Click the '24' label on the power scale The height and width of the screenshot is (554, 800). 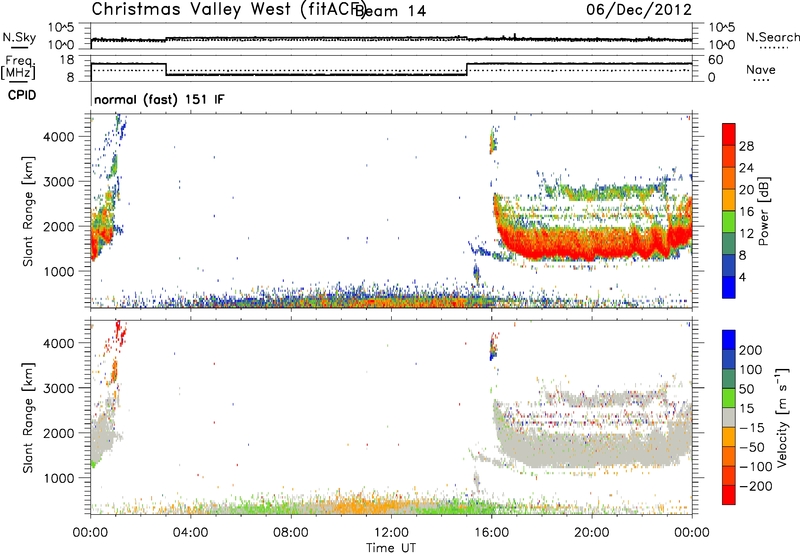[x=746, y=168]
